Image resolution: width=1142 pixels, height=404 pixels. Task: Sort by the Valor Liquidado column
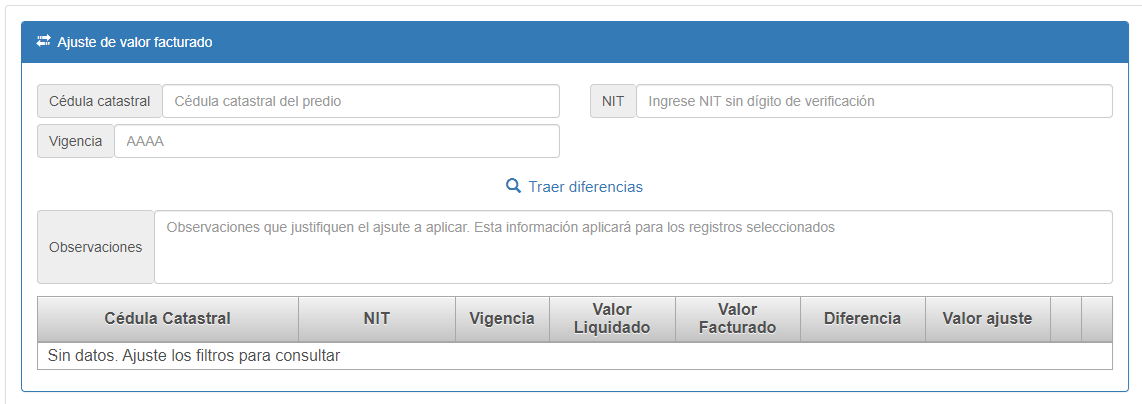[612, 319]
